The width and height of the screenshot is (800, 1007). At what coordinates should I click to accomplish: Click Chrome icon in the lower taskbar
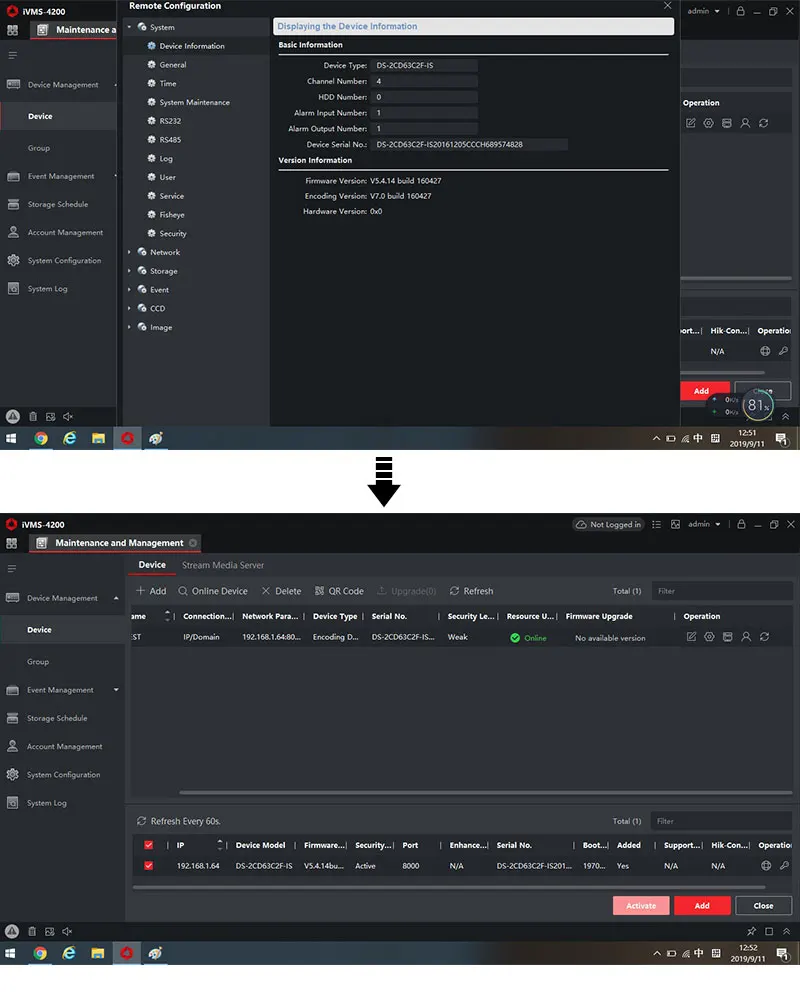pyautogui.click(x=40, y=953)
